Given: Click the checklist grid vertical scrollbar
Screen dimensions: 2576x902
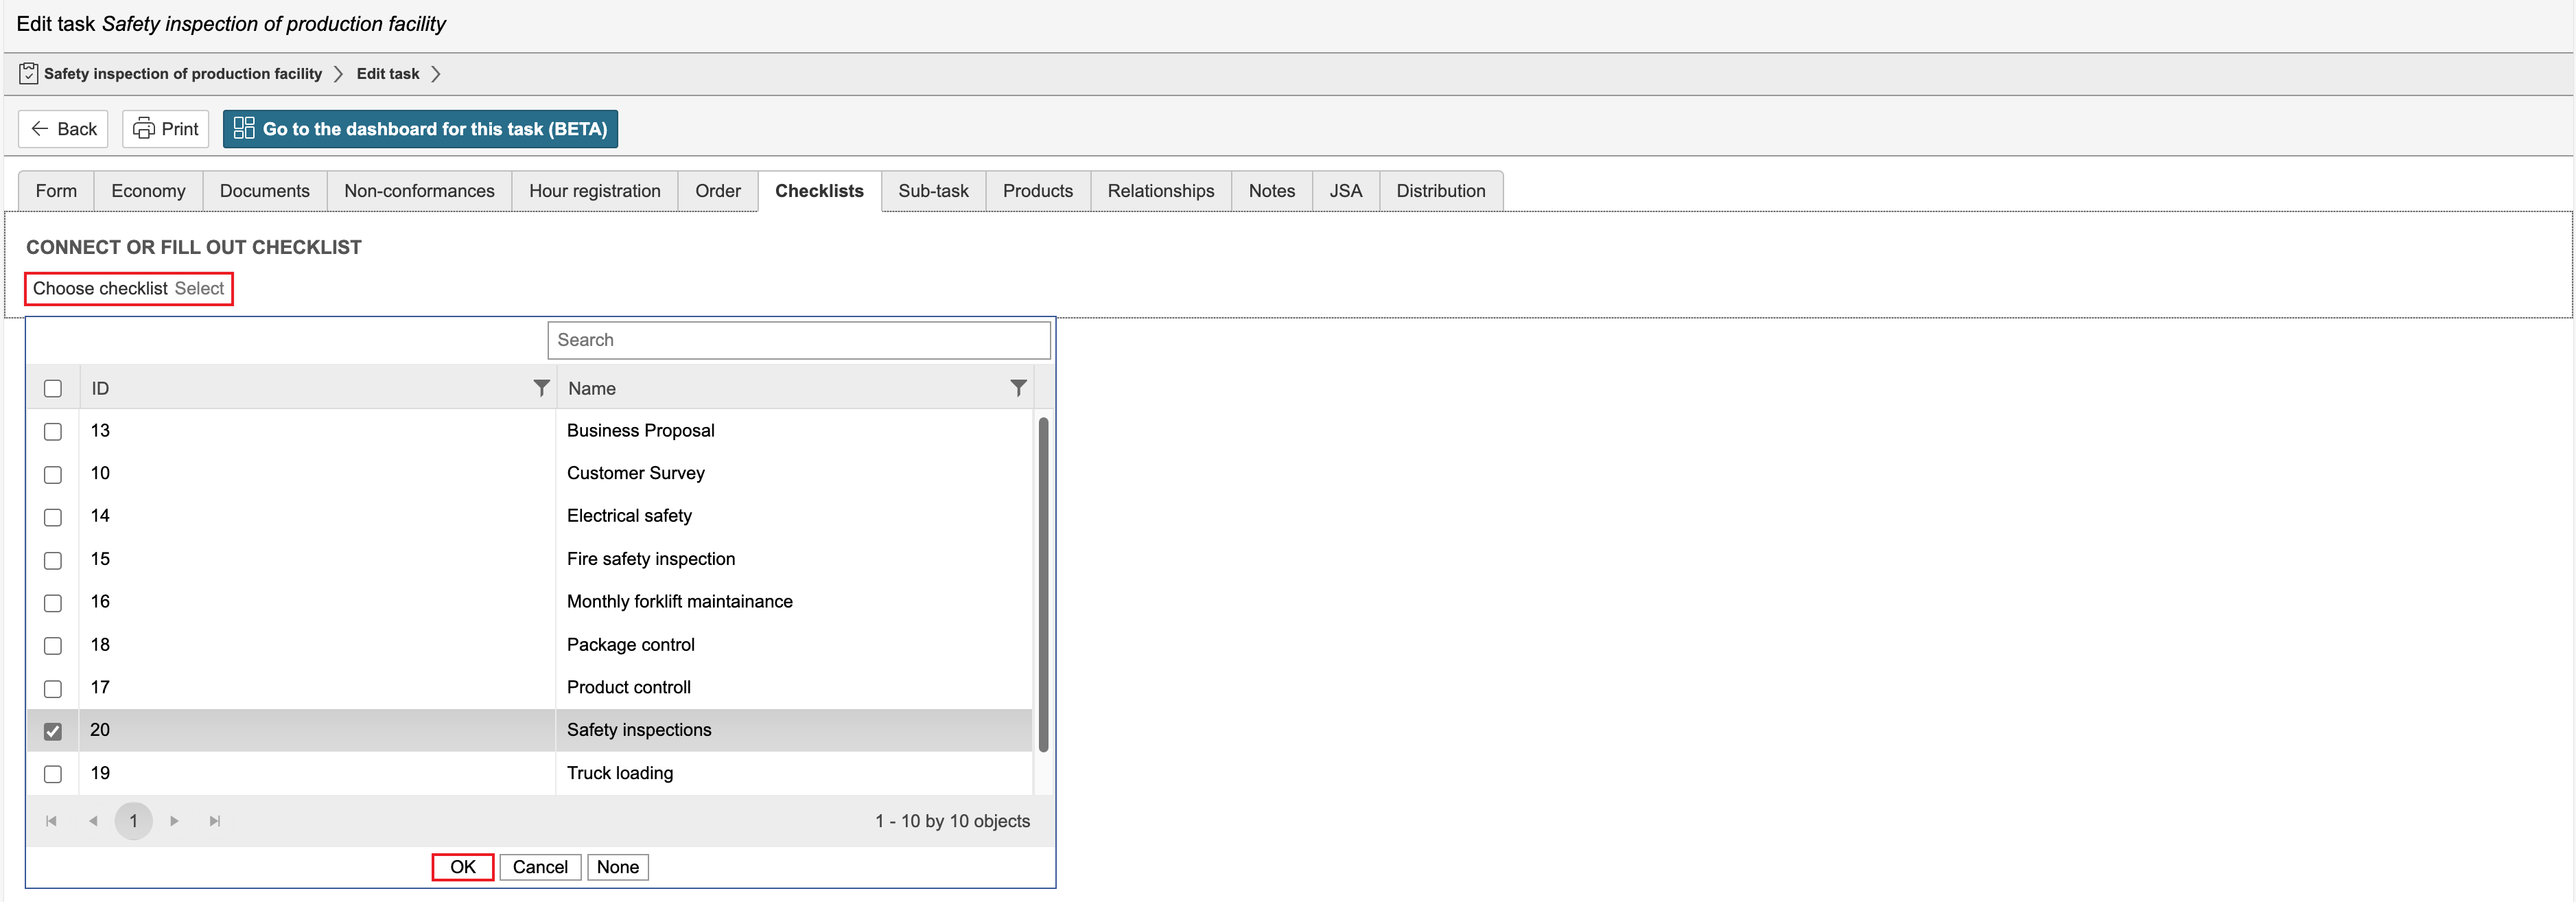Looking at the screenshot, I should click(x=1043, y=584).
